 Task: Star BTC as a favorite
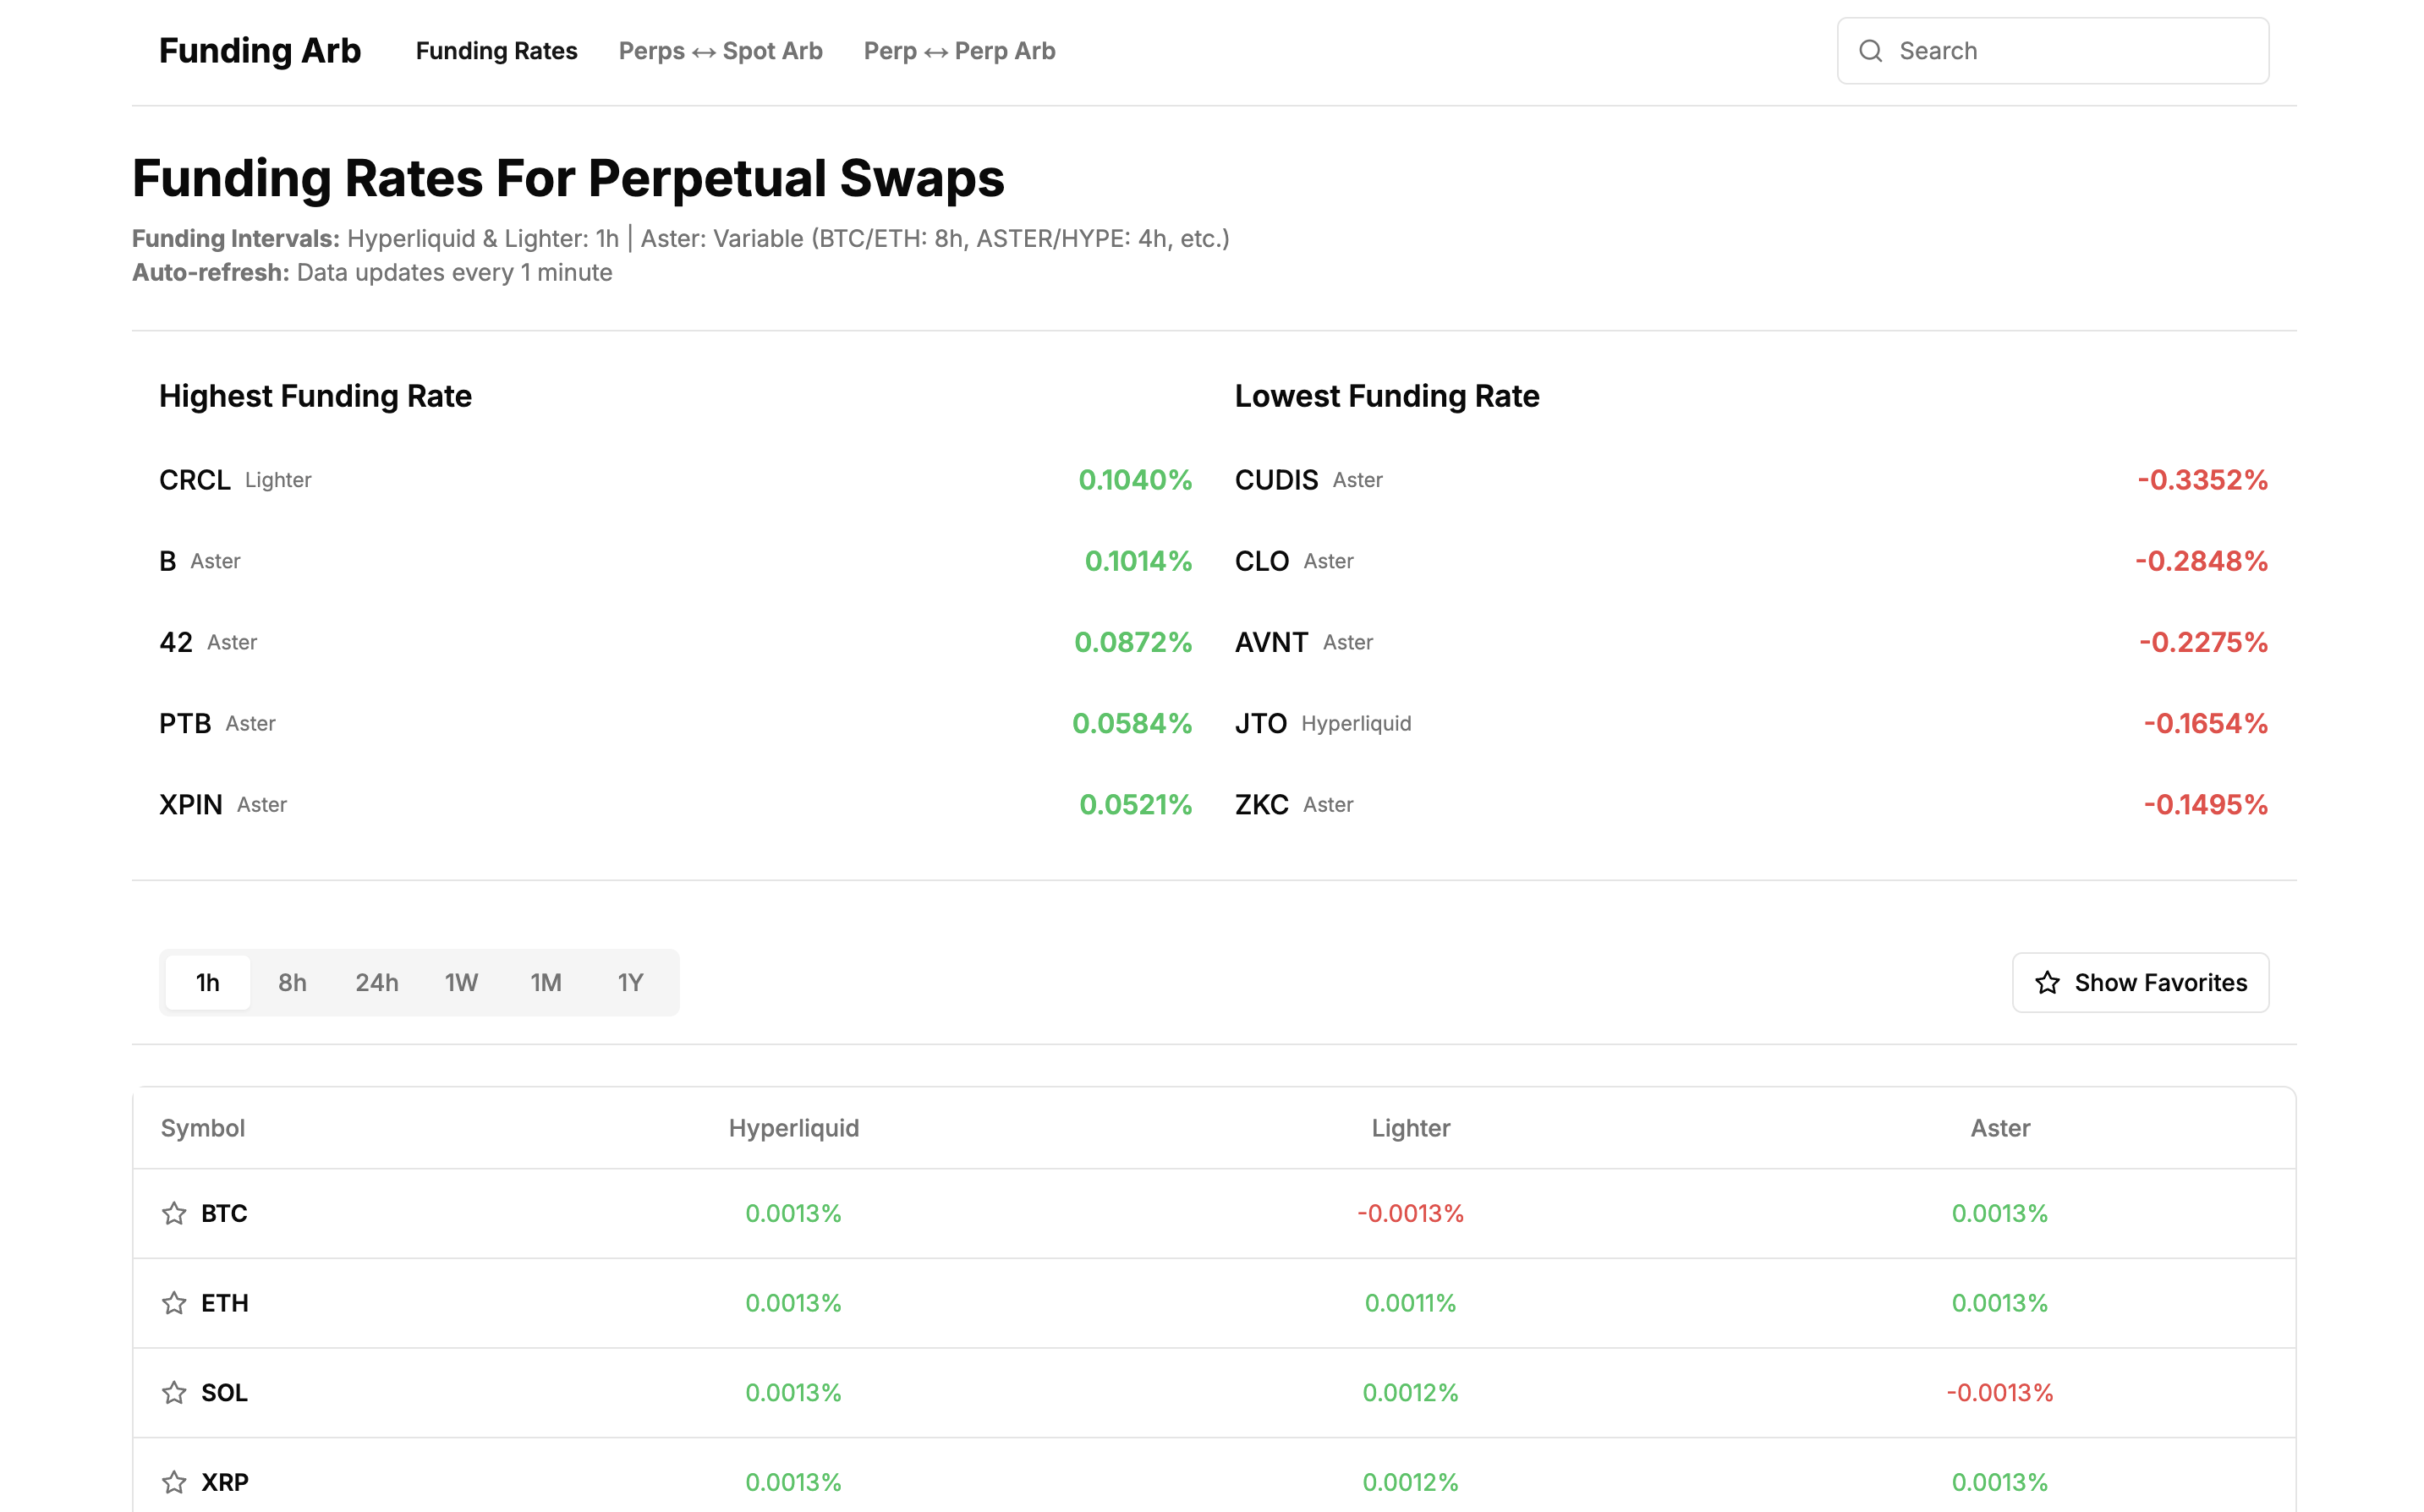(x=173, y=1213)
